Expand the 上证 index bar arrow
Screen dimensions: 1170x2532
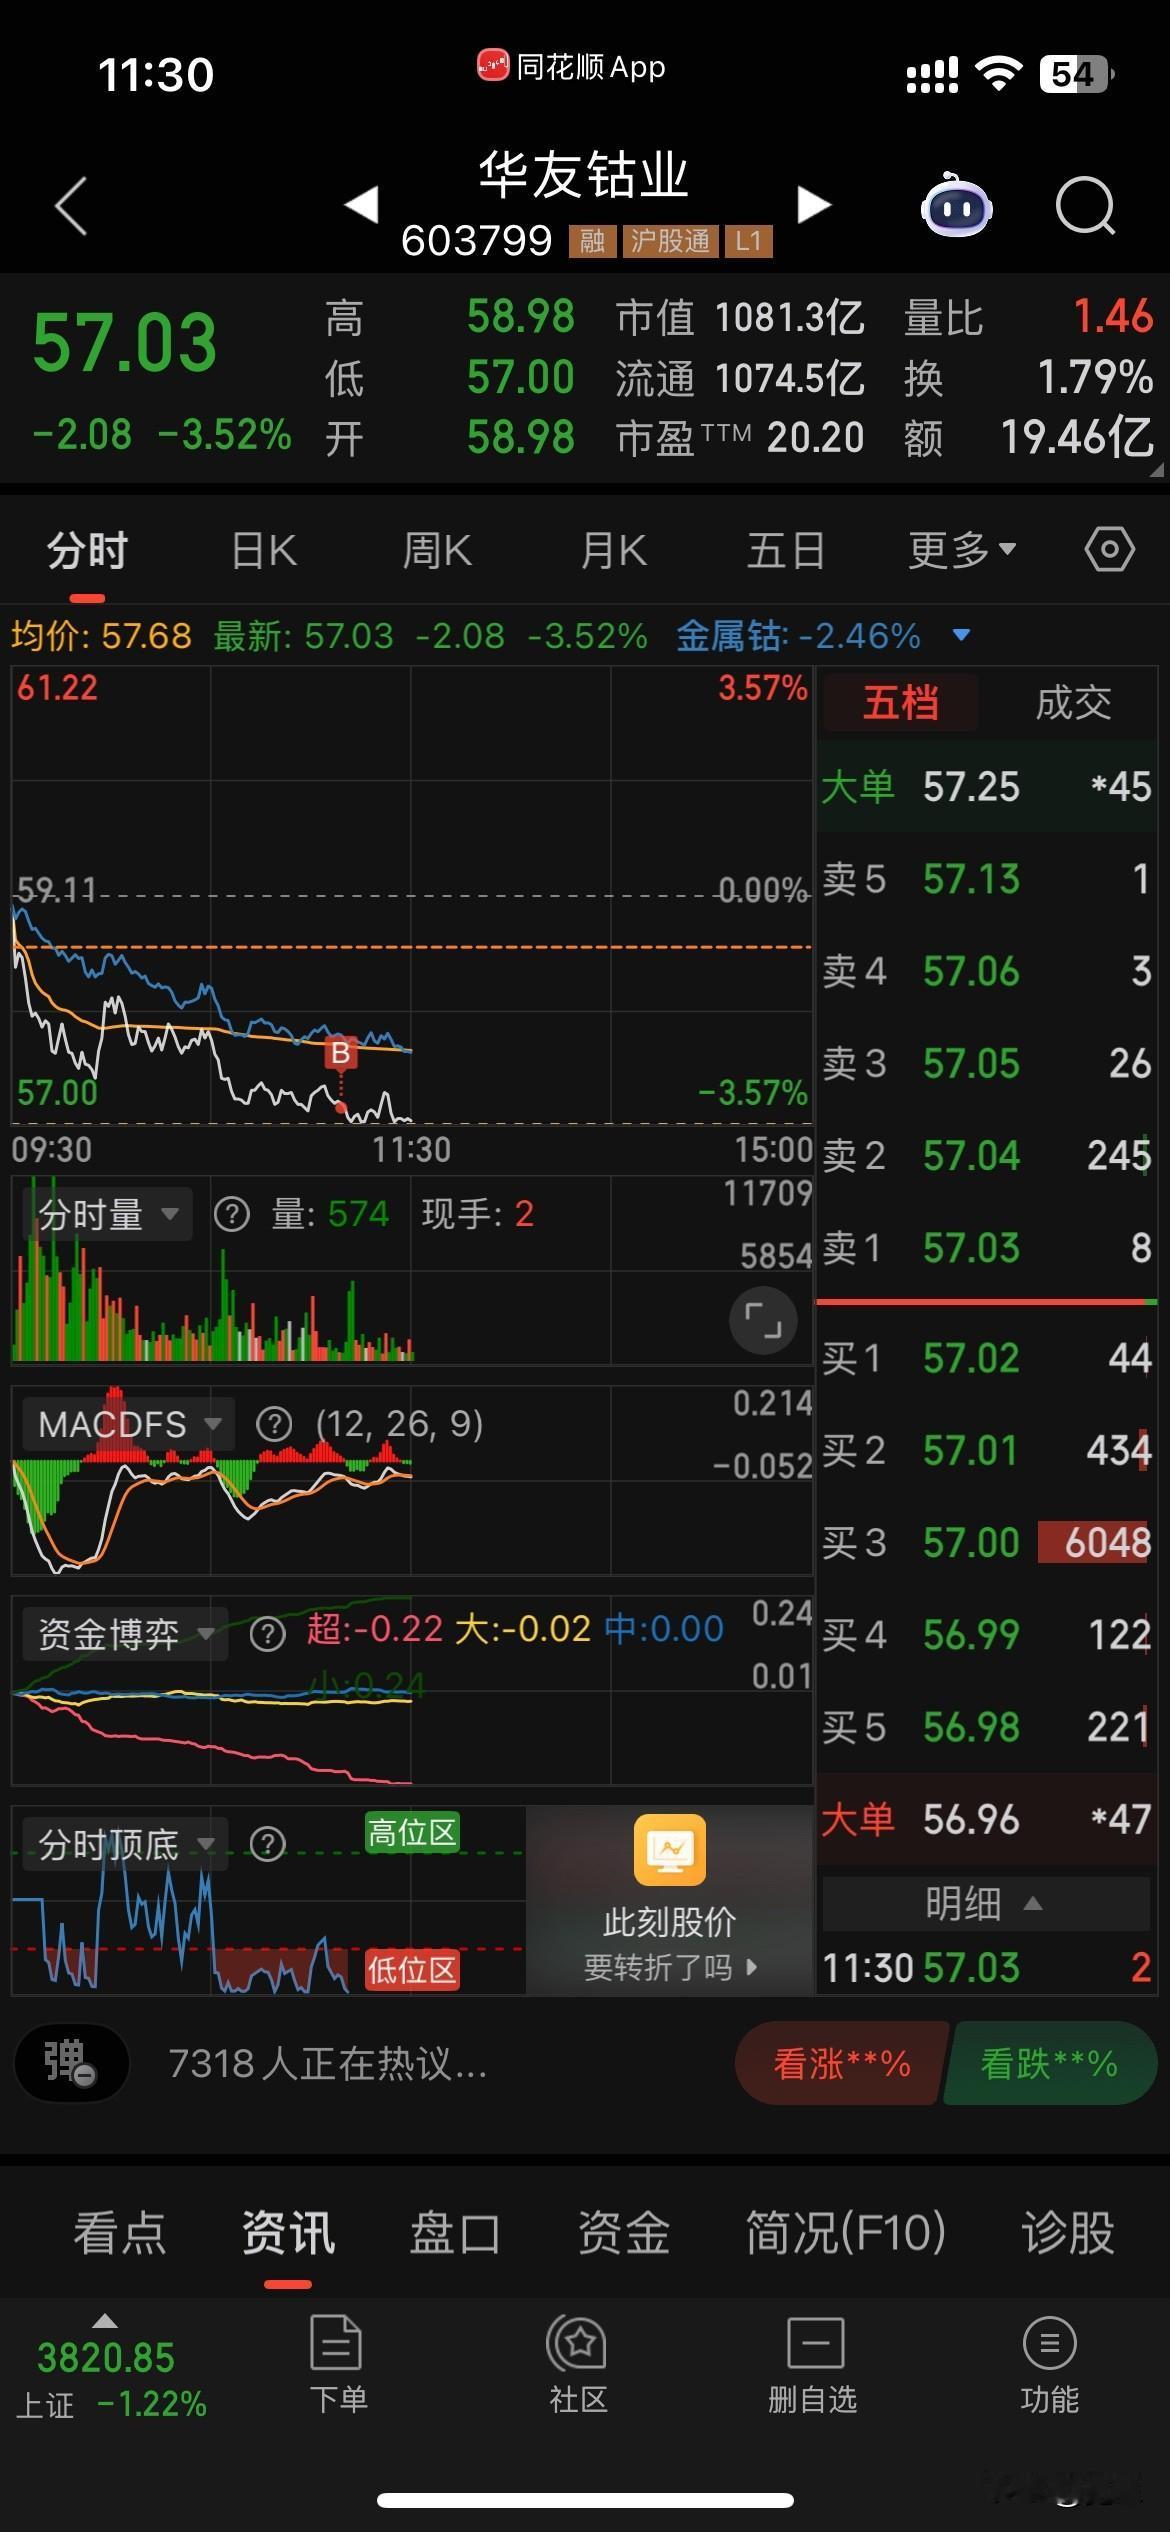(104, 2321)
